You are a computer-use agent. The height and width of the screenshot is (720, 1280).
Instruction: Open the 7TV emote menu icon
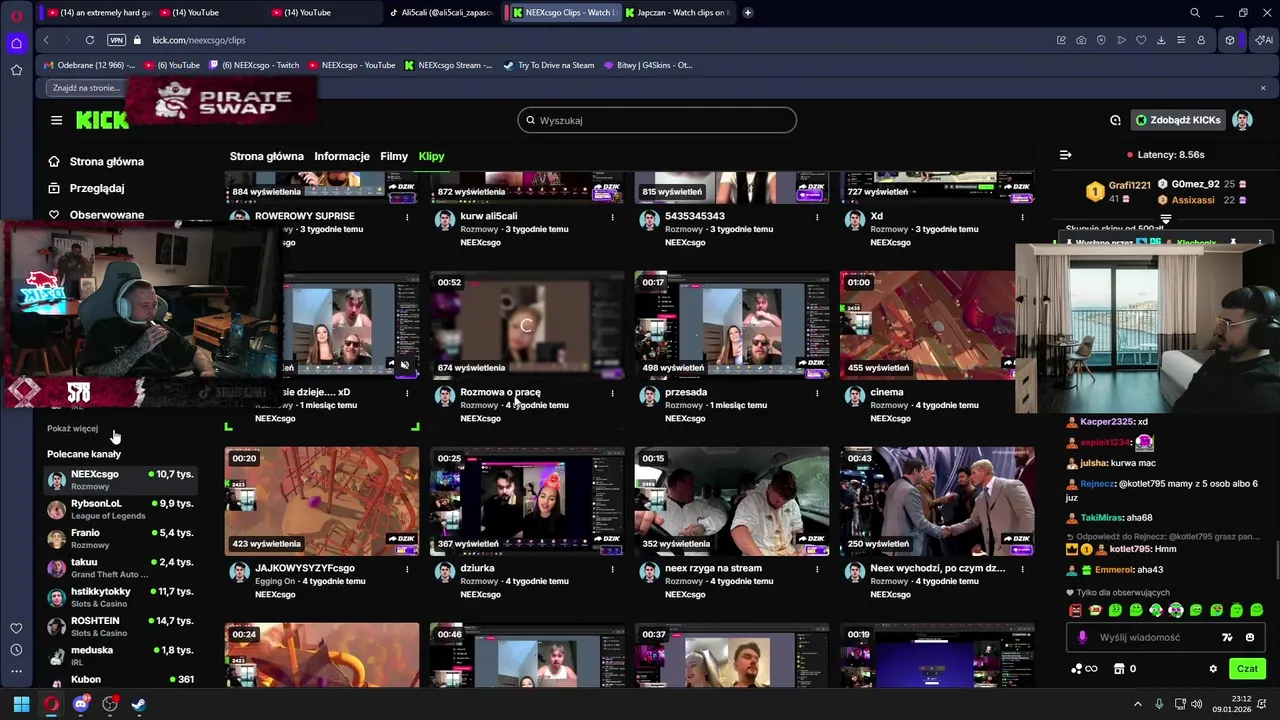tap(1227, 637)
